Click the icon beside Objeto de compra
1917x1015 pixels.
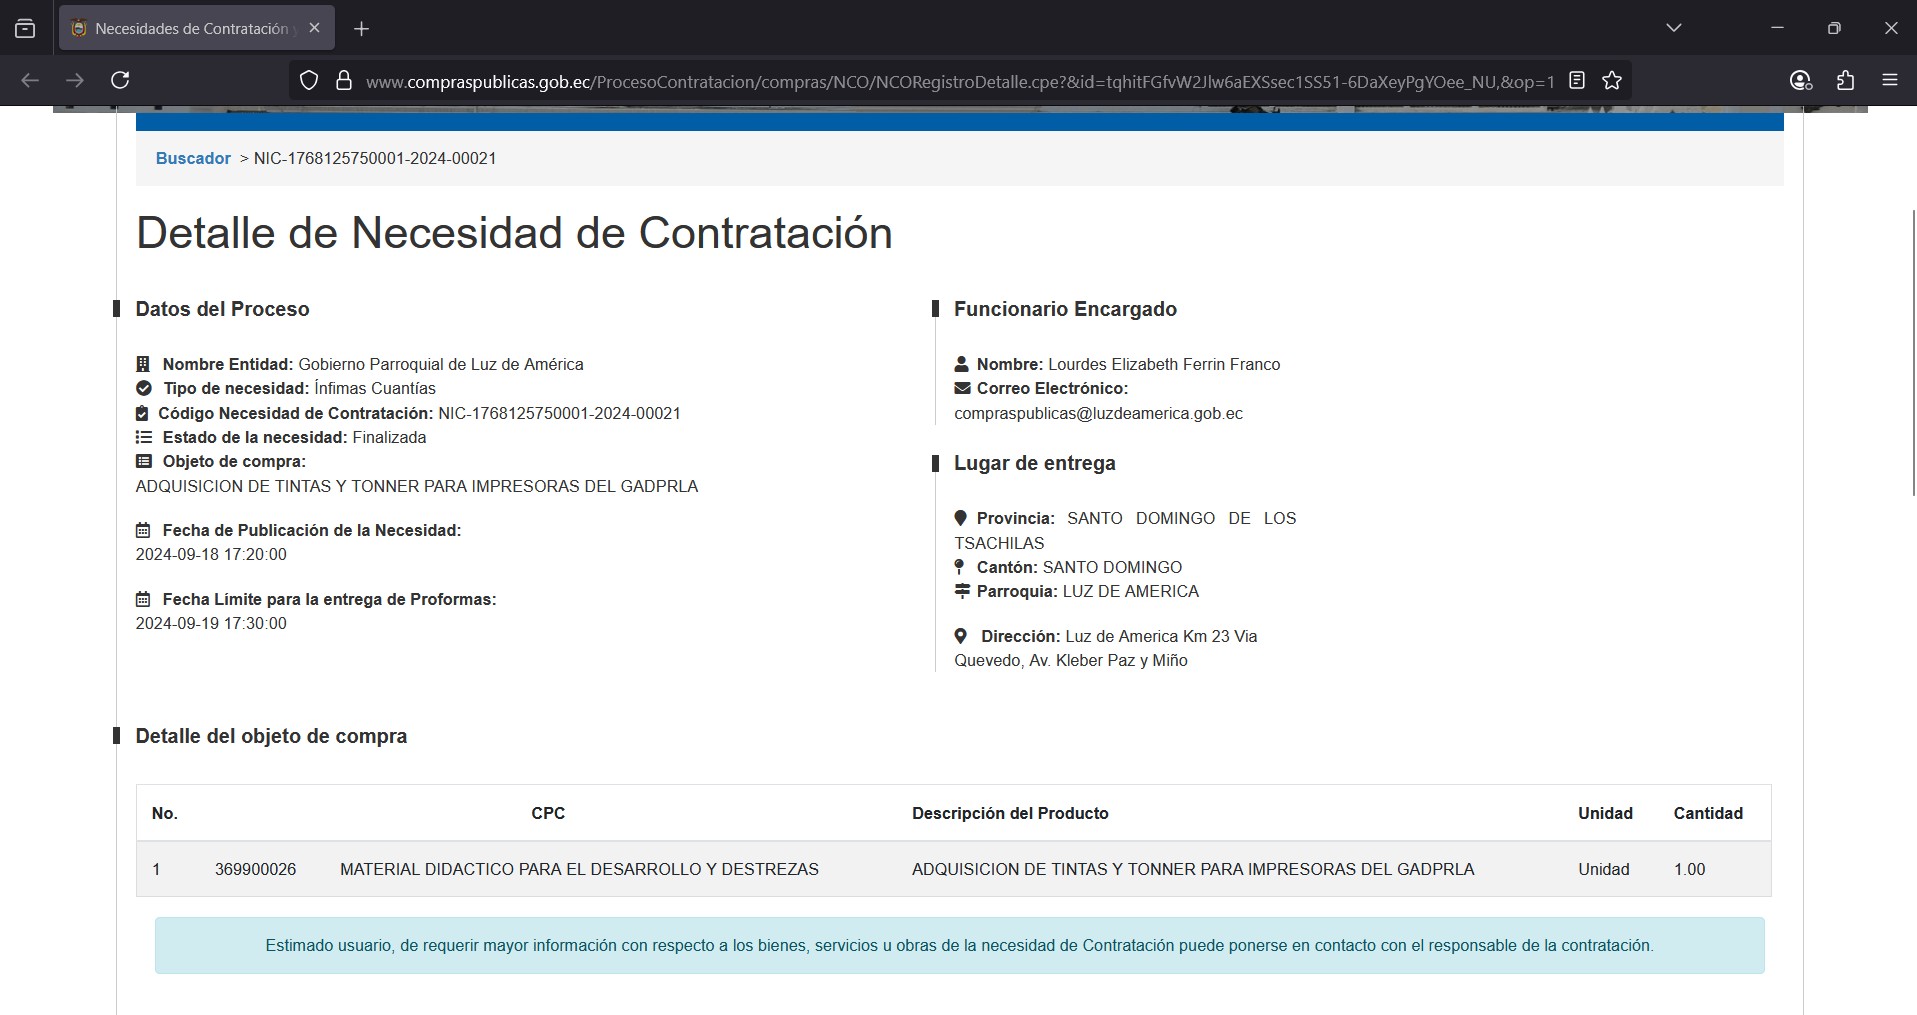coord(144,461)
